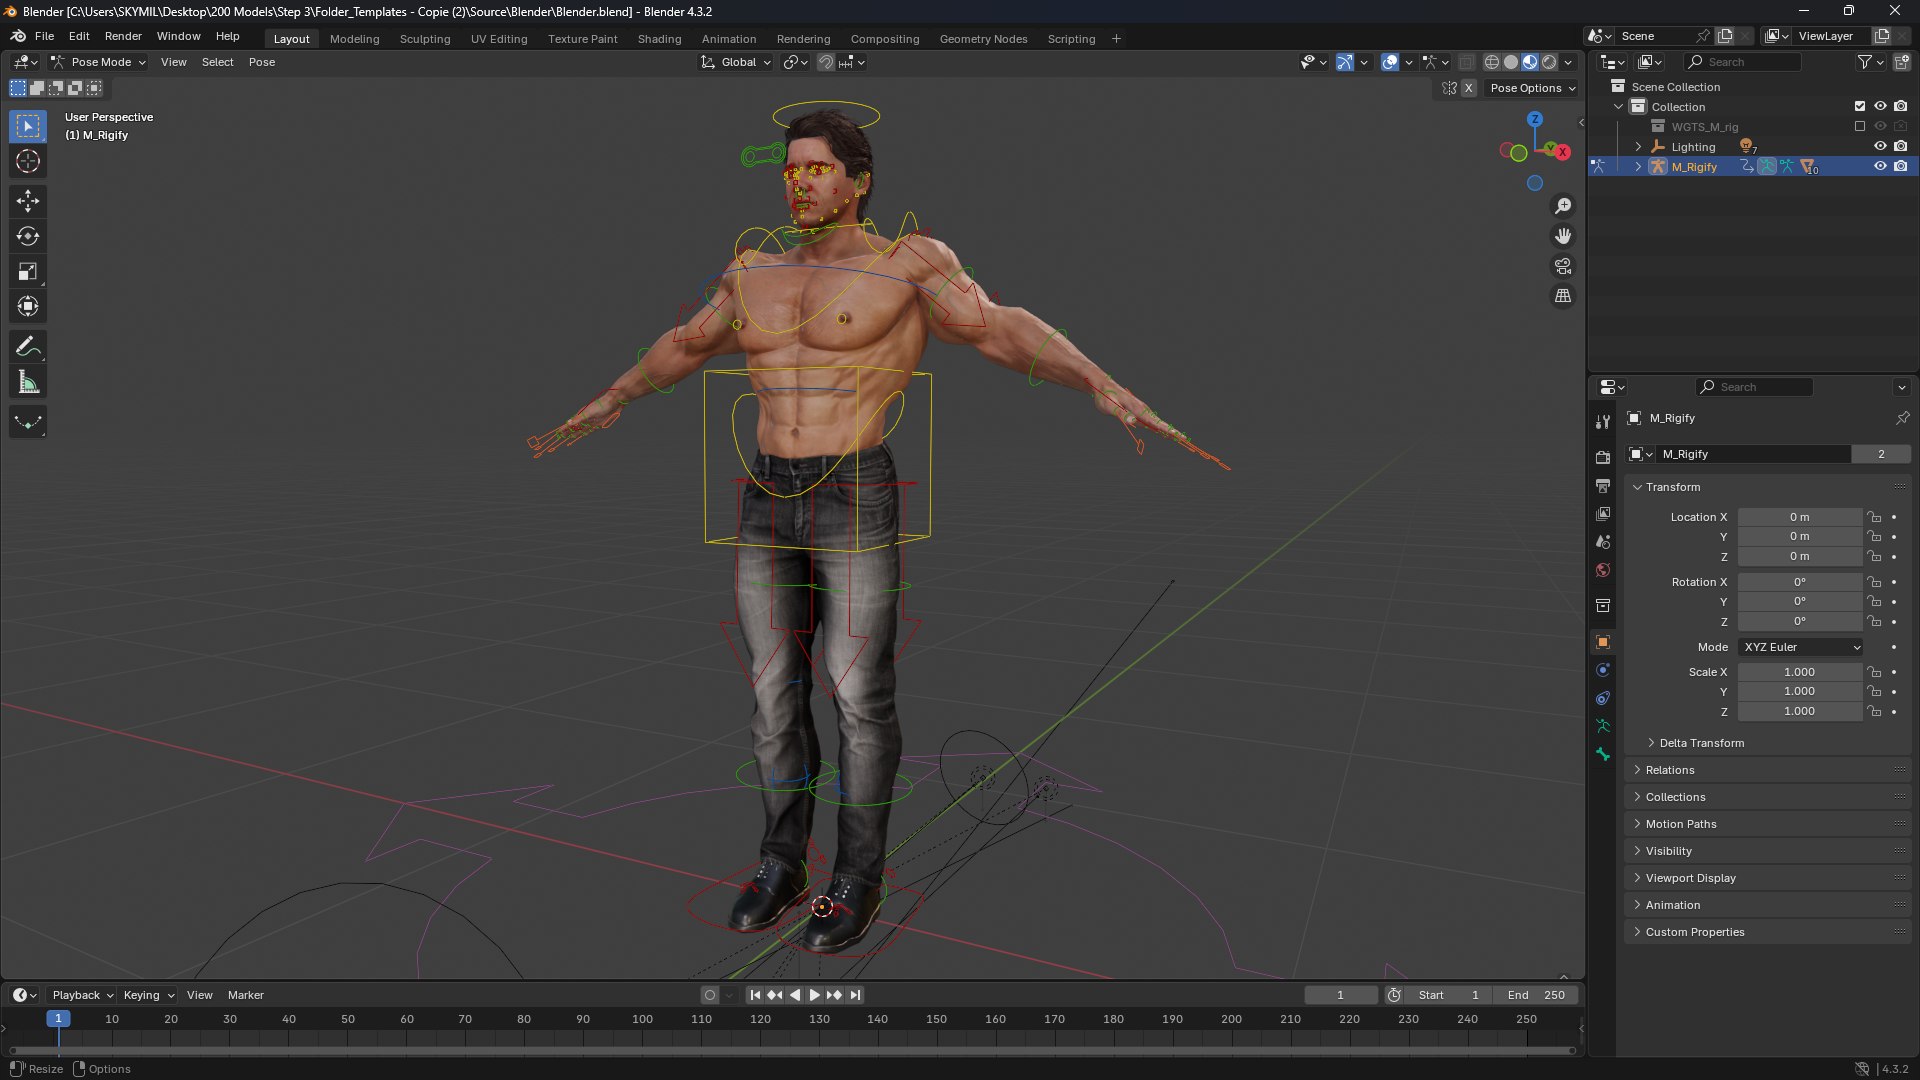Image resolution: width=1920 pixels, height=1080 pixels.
Task: Jump to the timeline end frame
Action: click(855, 995)
